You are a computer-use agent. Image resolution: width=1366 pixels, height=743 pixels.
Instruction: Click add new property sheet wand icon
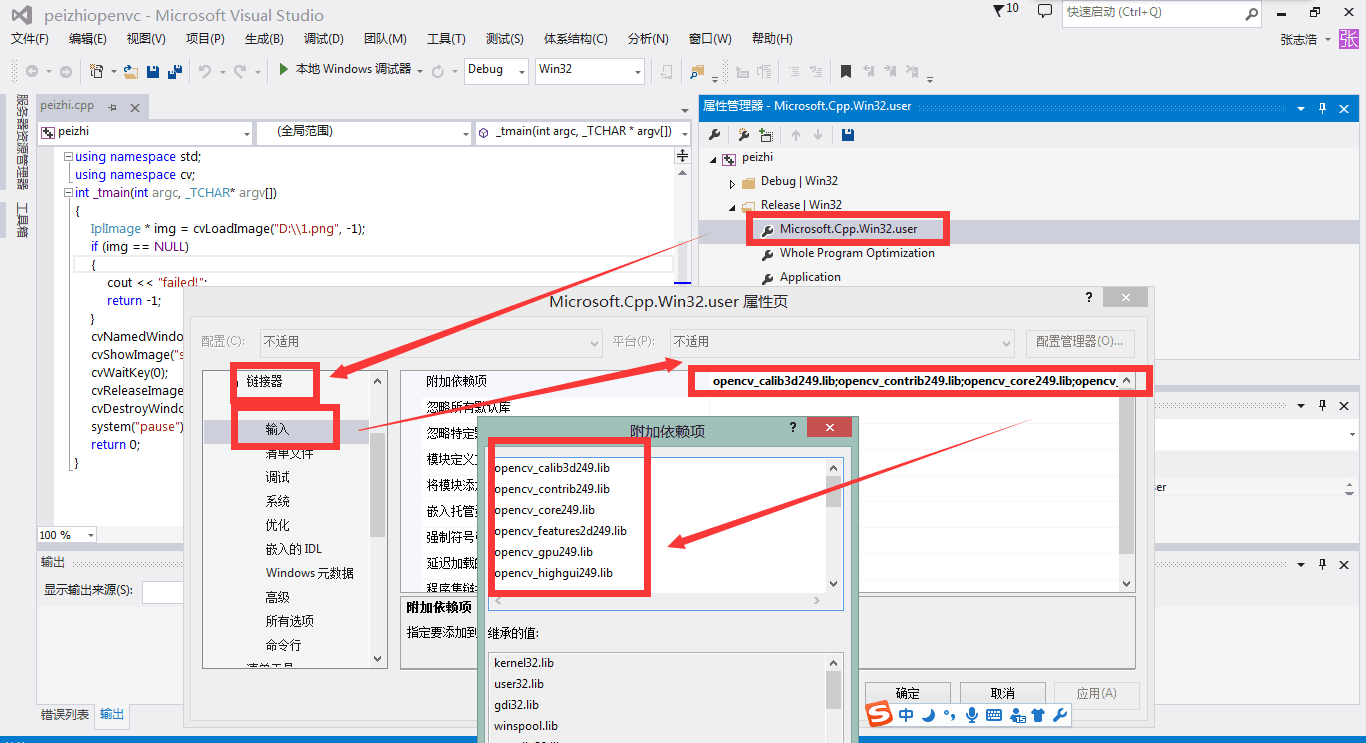coord(743,135)
